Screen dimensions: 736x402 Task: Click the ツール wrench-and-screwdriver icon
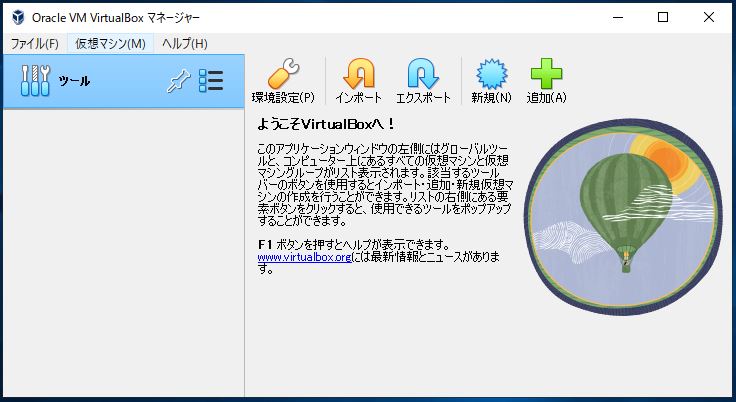pyautogui.click(x=35, y=81)
